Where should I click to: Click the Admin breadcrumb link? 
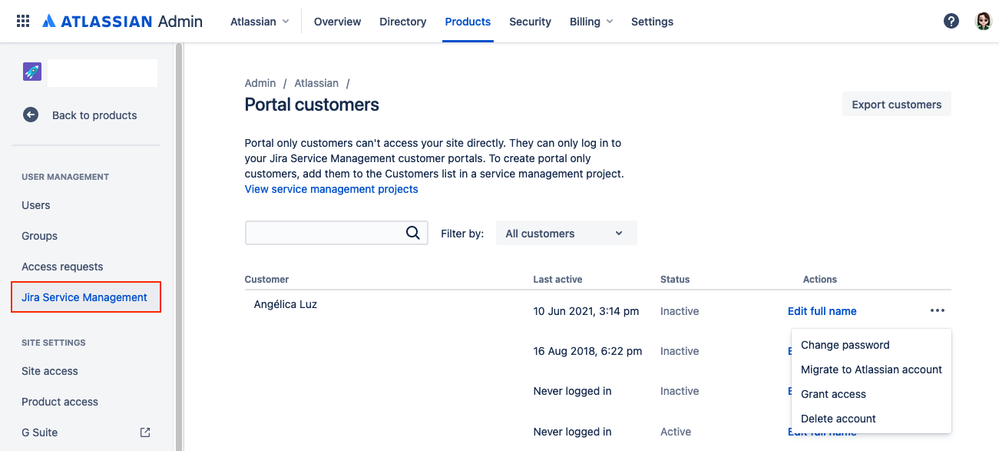tap(260, 83)
